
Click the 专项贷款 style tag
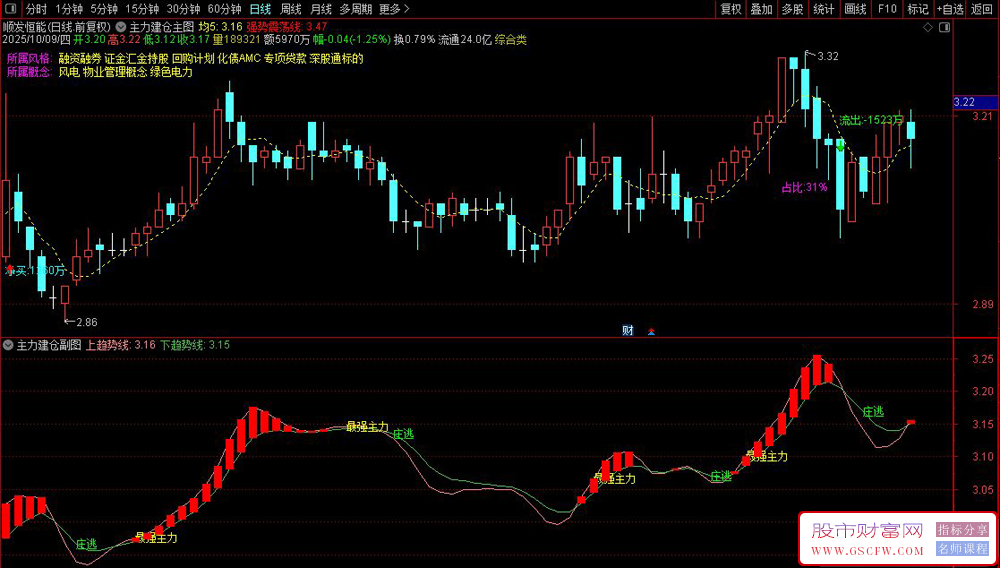pyautogui.click(x=284, y=59)
